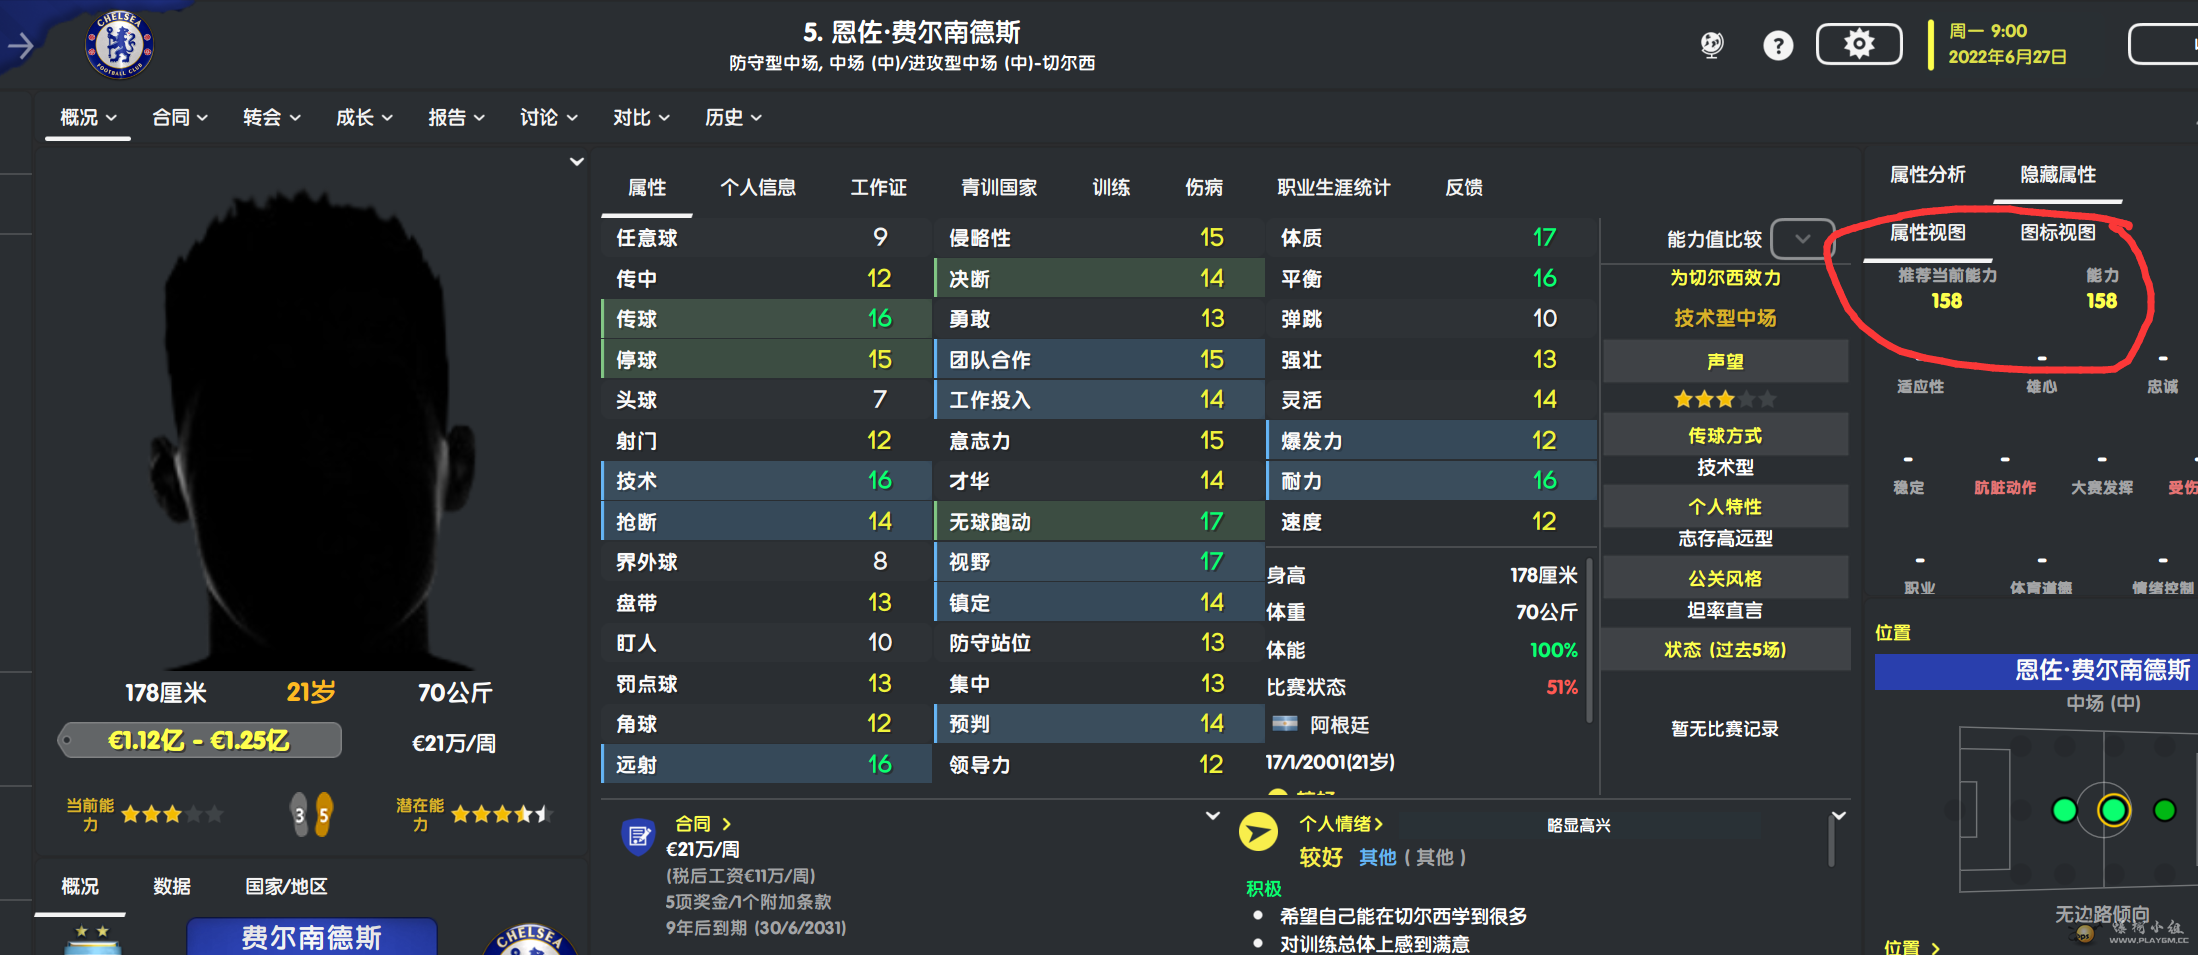Select central midfield position dot on pitch

[x=2113, y=810]
